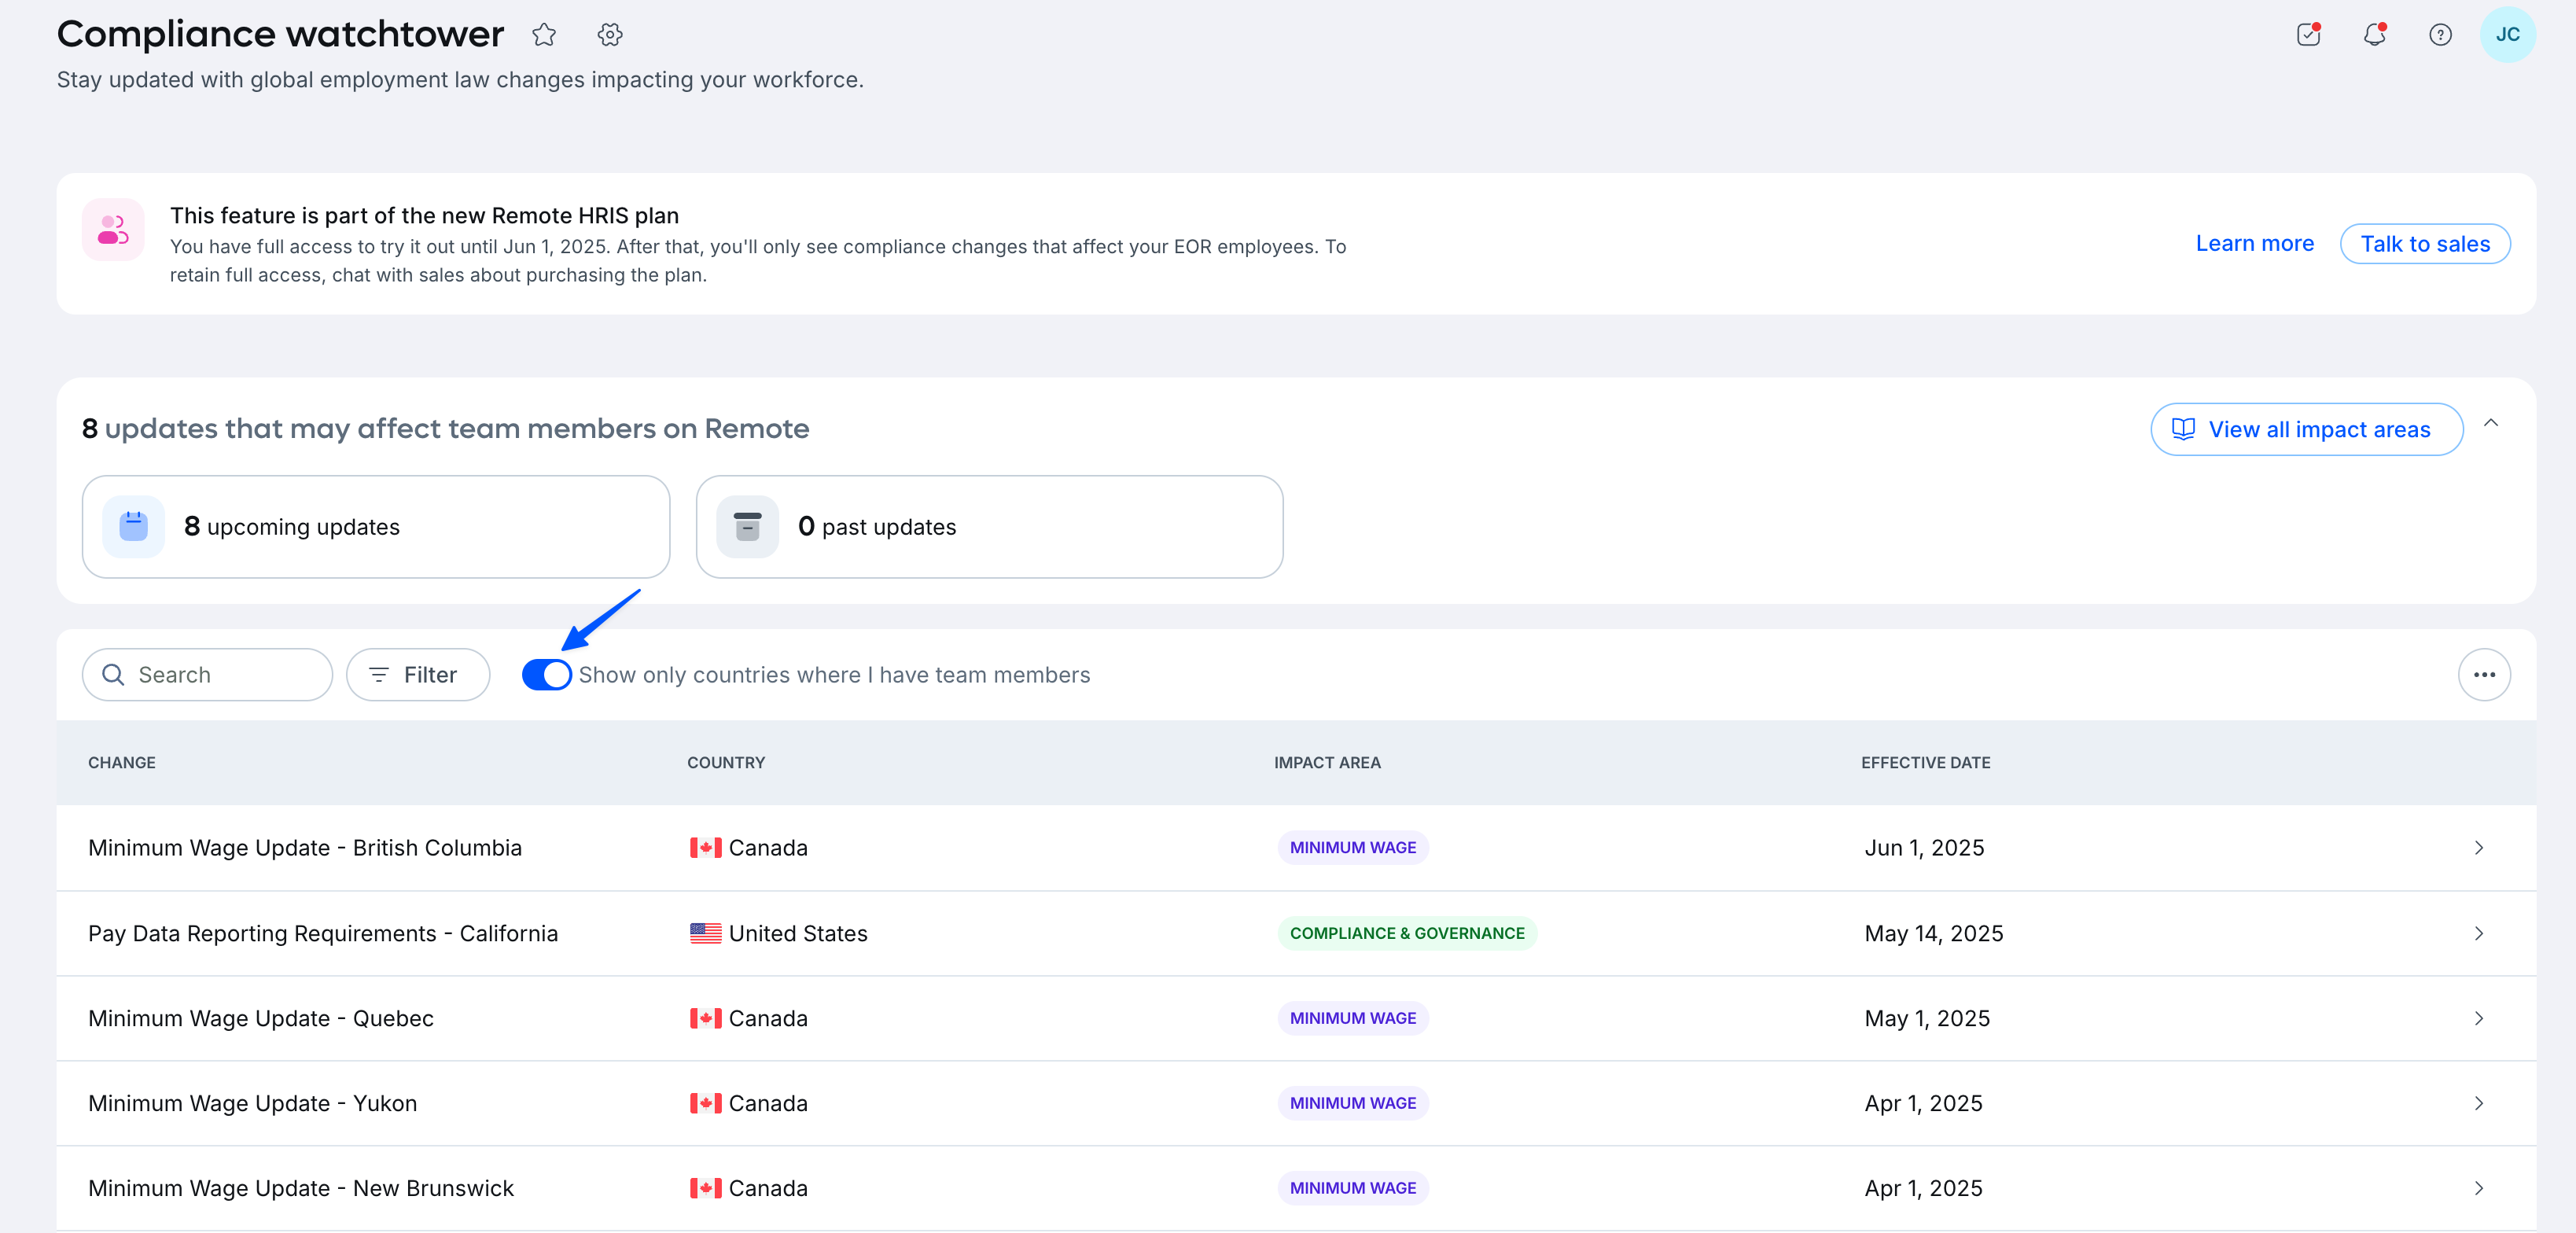This screenshot has width=2576, height=1233.
Task: Click the May 1, 2025 effective date
Action: pos(1927,1018)
